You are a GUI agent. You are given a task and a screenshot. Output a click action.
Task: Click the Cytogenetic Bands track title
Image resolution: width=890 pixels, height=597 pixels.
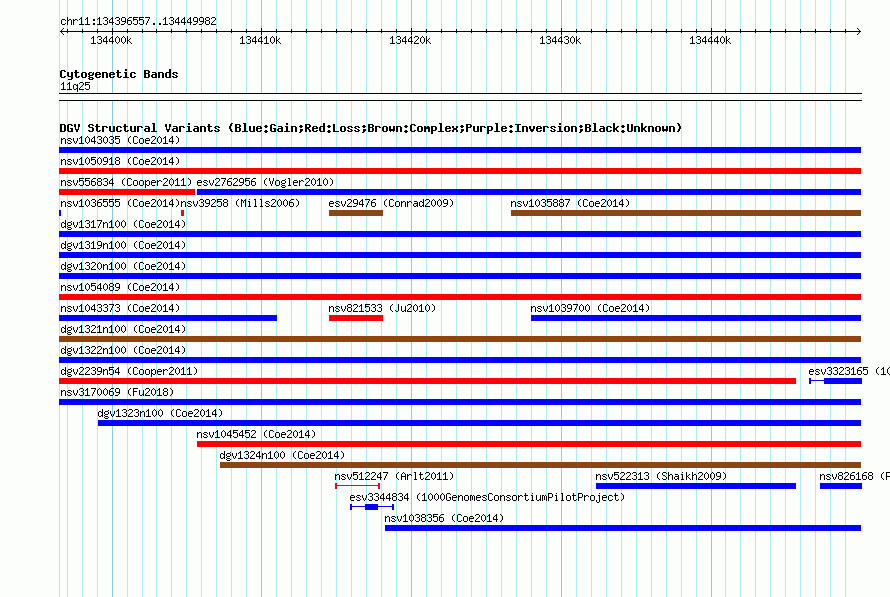point(119,74)
